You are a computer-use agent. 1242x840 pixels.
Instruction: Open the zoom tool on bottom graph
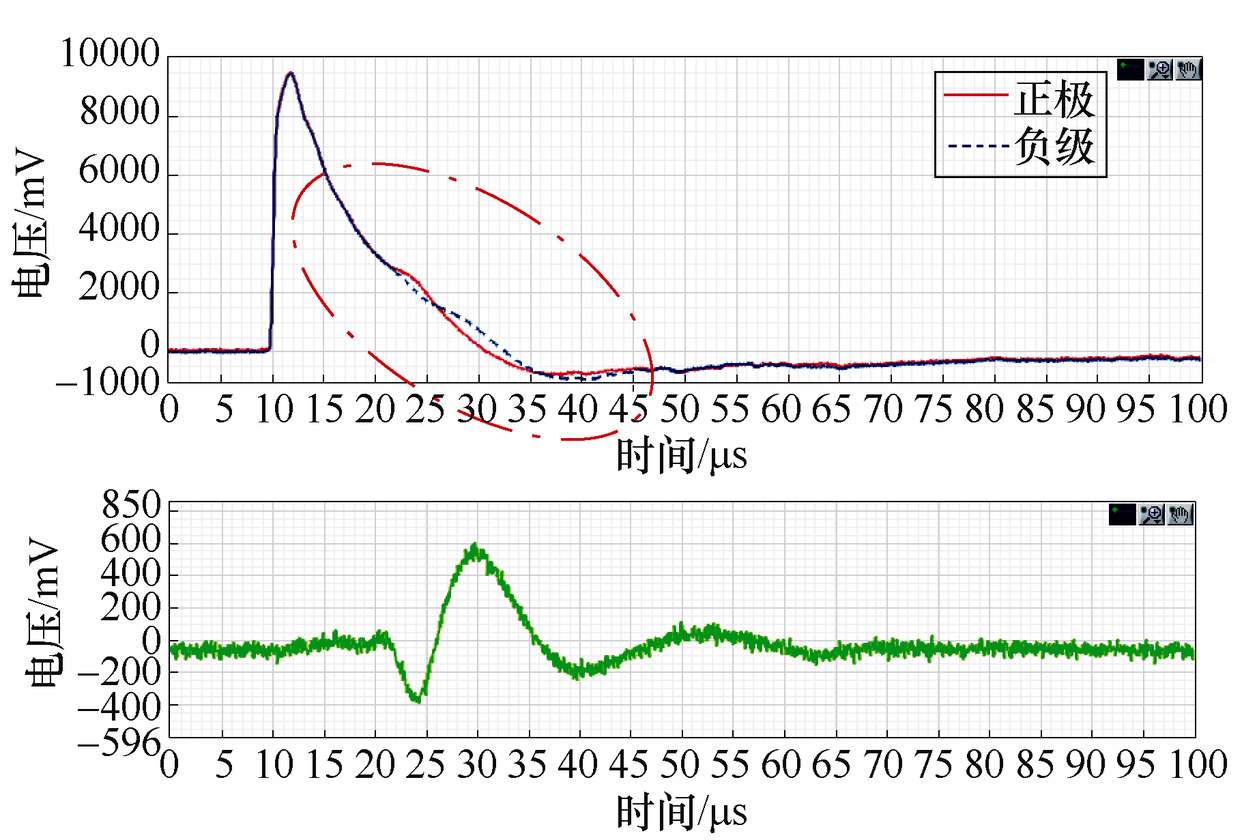(x=1152, y=515)
